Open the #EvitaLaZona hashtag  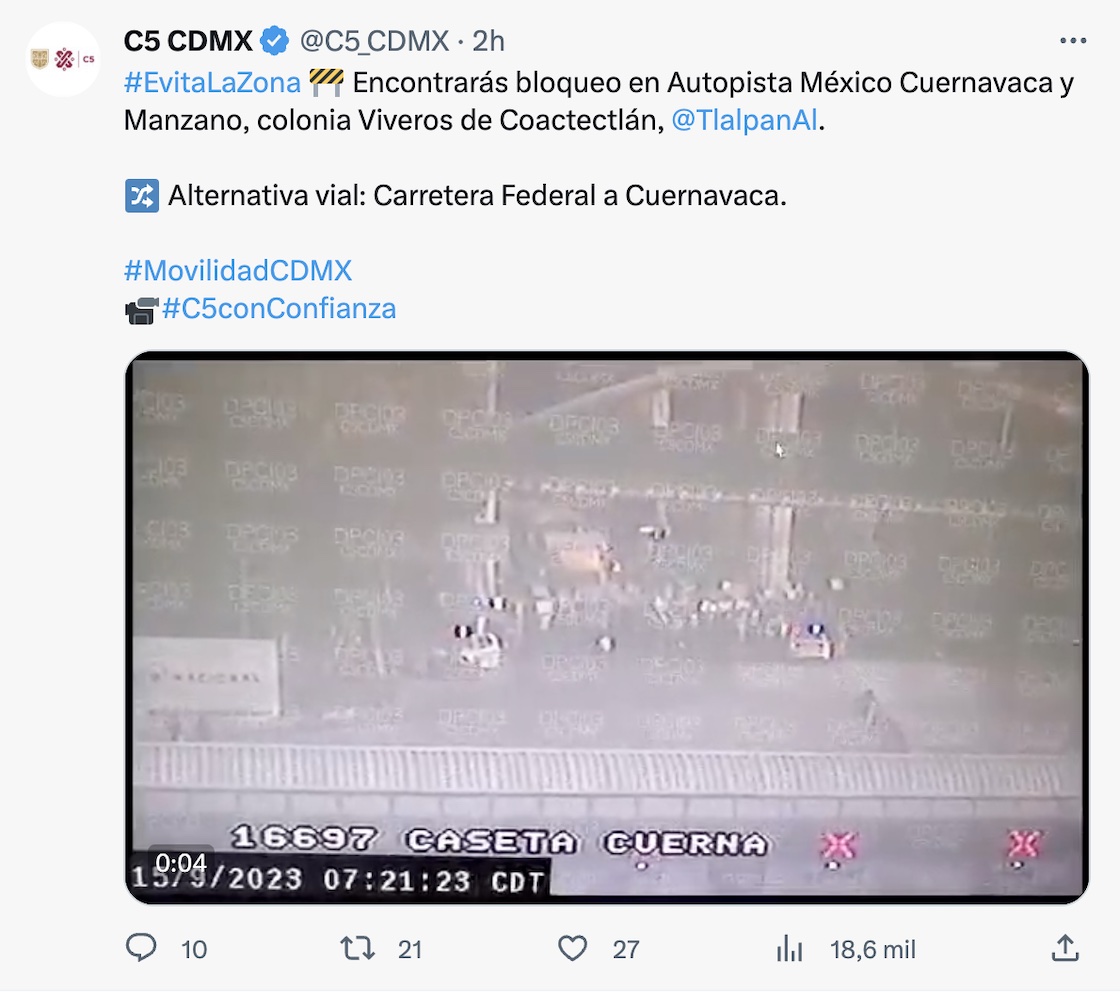click(x=212, y=83)
